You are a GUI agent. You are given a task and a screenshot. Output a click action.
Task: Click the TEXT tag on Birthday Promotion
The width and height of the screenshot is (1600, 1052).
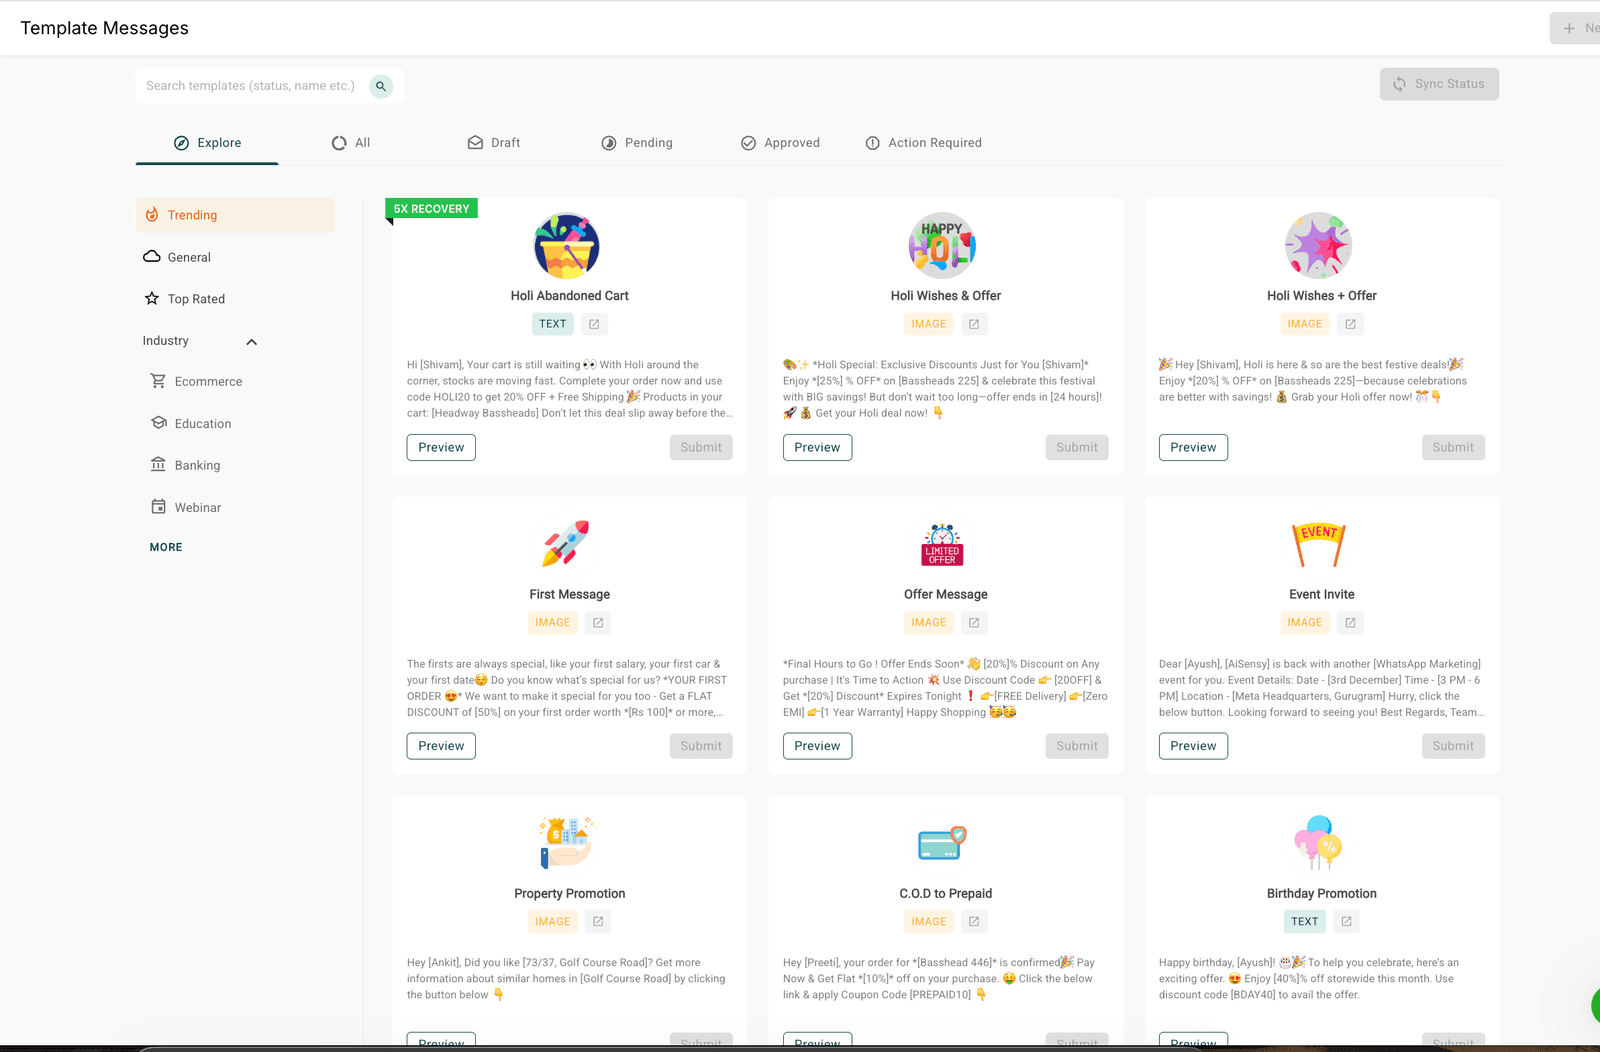[1305, 922]
